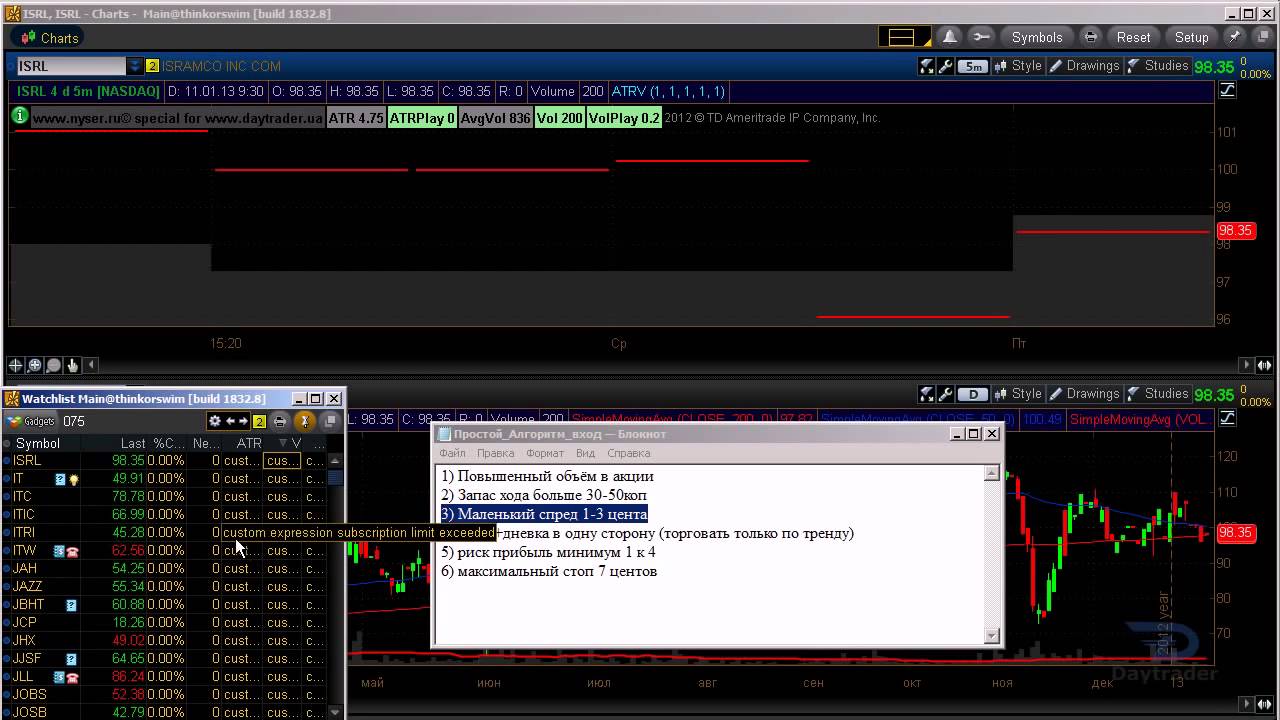Image resolution: width=1280 pixels, height=720 pixels.
Task: Click the lightbulb icon on the IT row
Action: click(x=74, y=479)
